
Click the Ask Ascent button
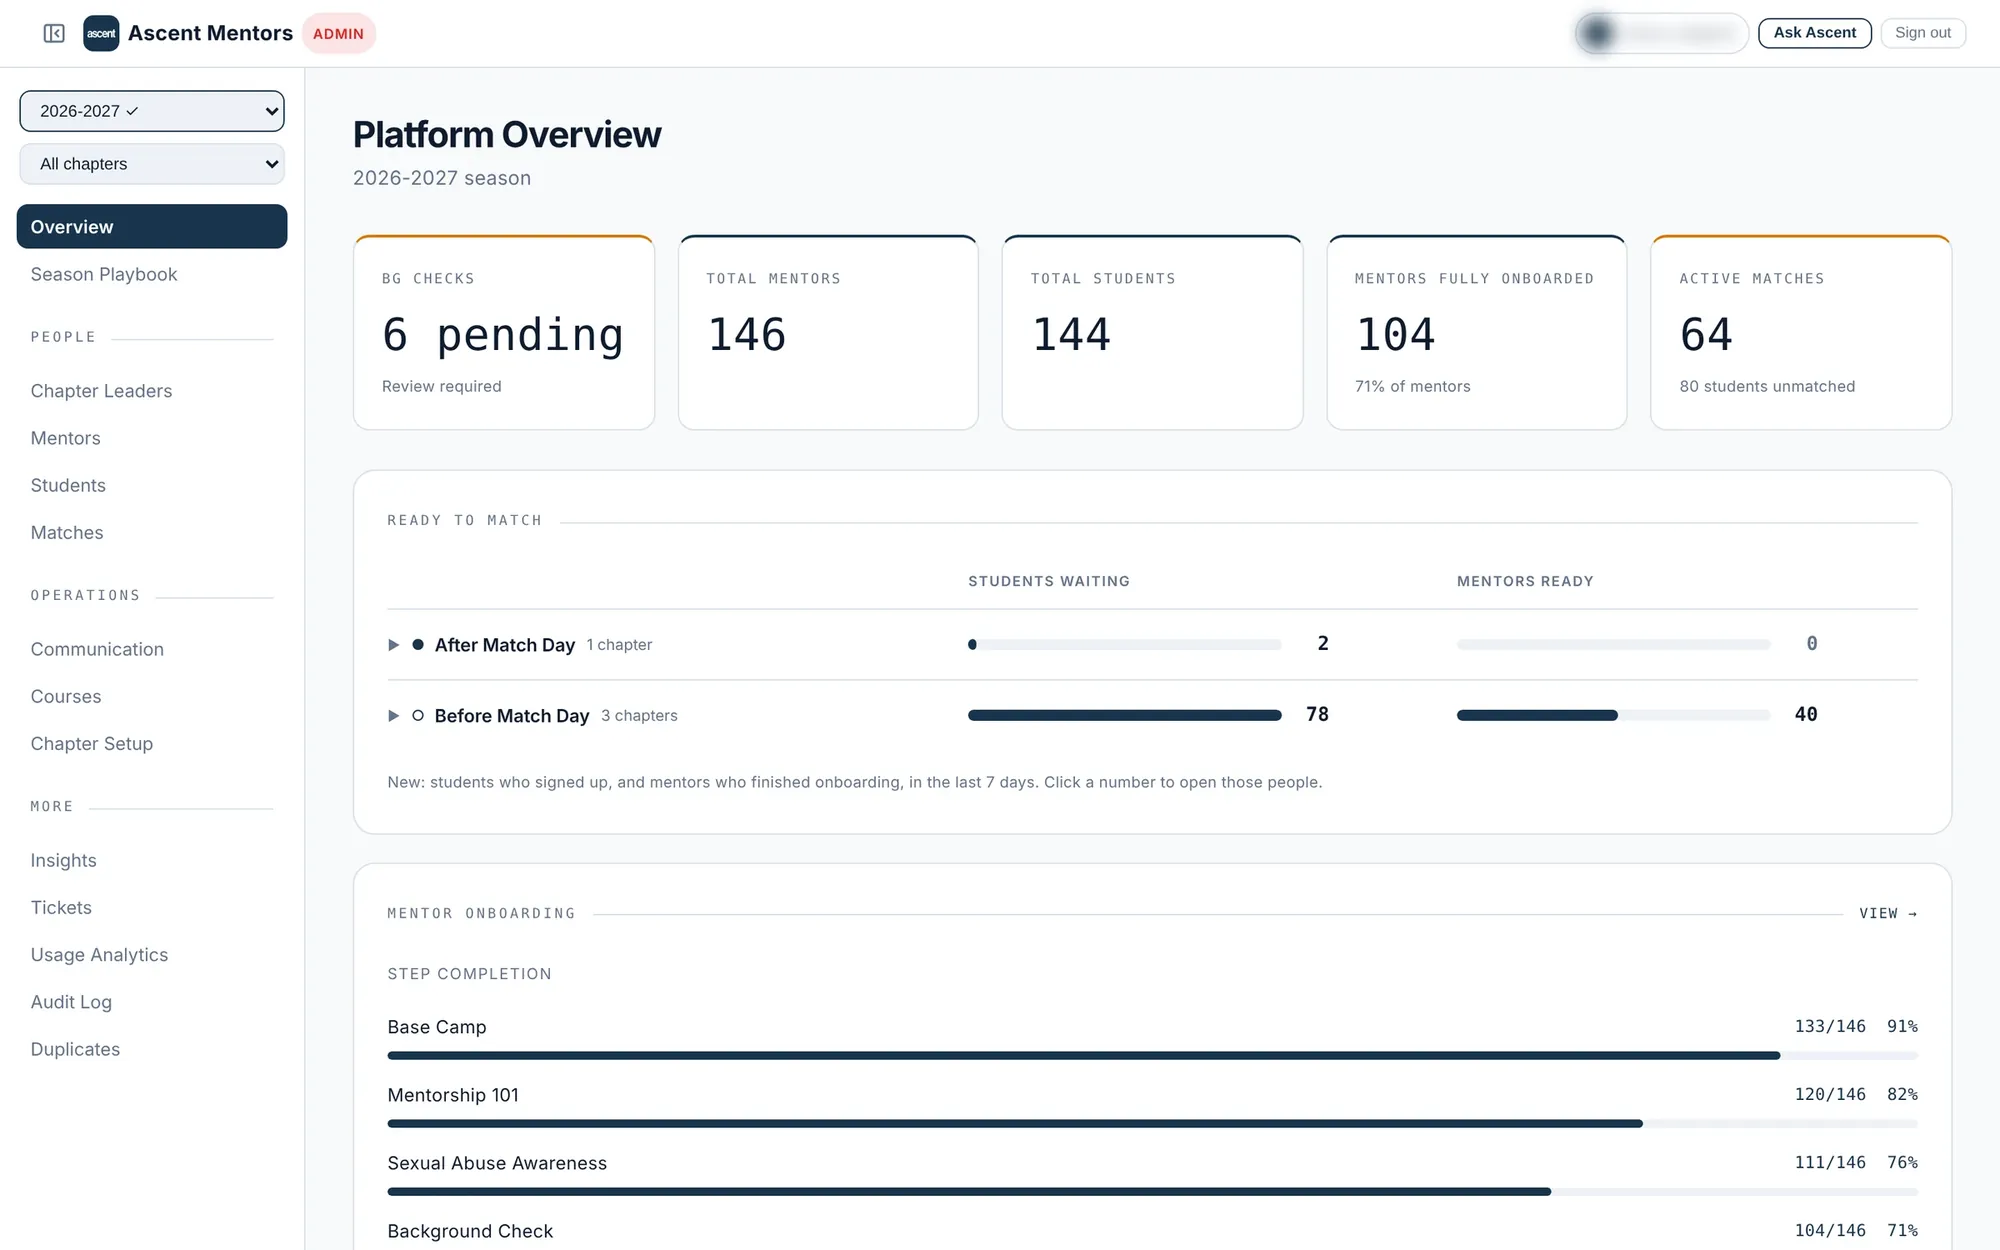pyautogui.click(x=1815, y=33)
